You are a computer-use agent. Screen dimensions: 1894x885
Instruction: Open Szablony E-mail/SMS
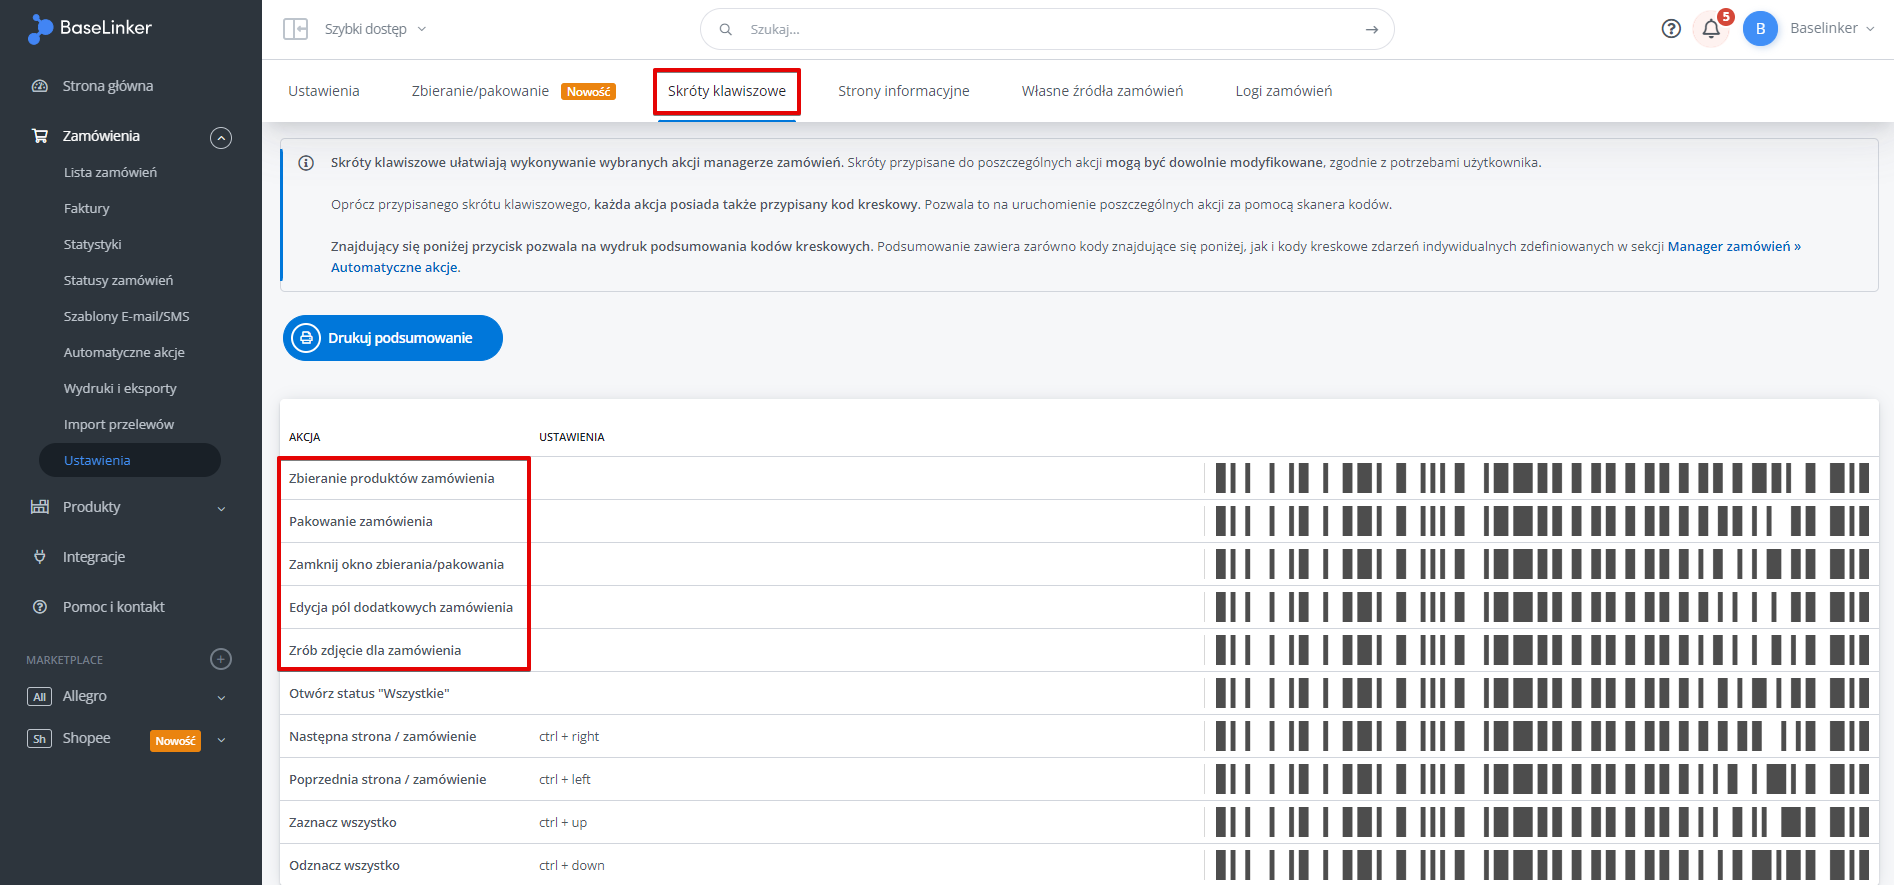pos(126,317)
